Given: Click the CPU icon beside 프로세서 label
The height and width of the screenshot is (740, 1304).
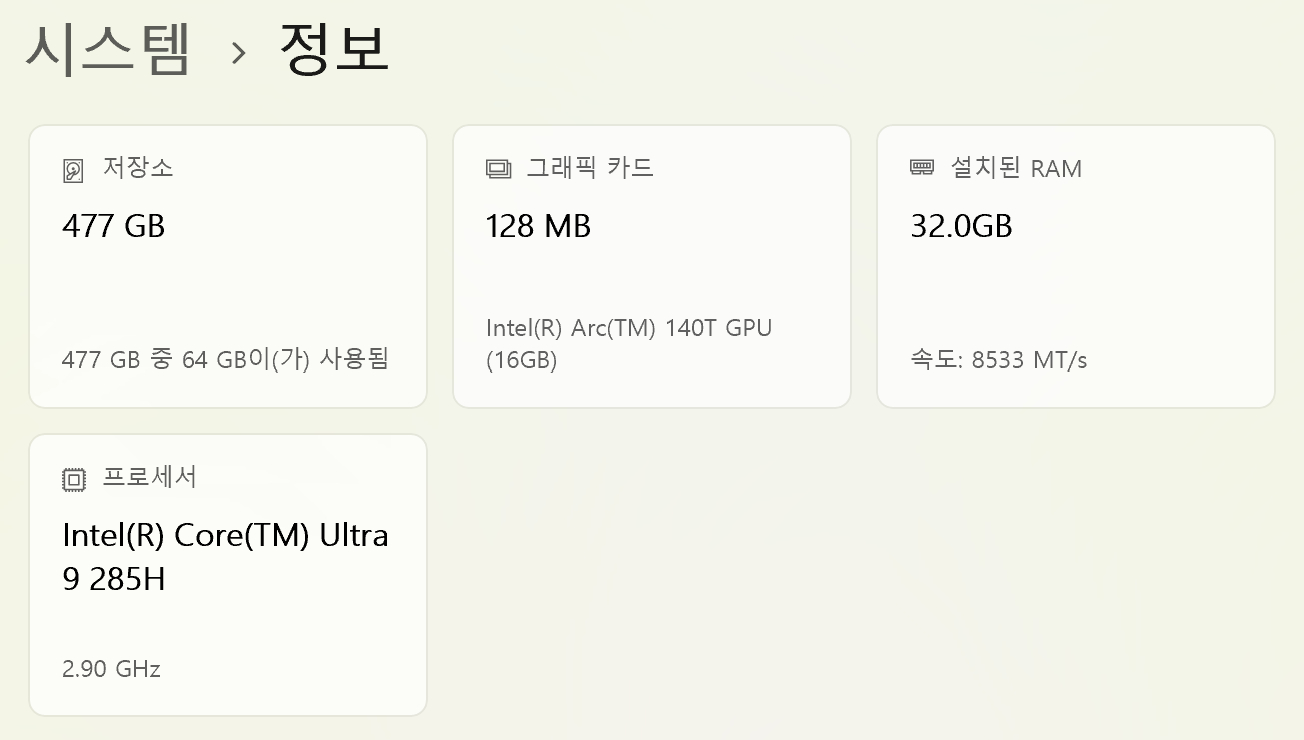Looking at the screenshot, I should tap(72, 478).
